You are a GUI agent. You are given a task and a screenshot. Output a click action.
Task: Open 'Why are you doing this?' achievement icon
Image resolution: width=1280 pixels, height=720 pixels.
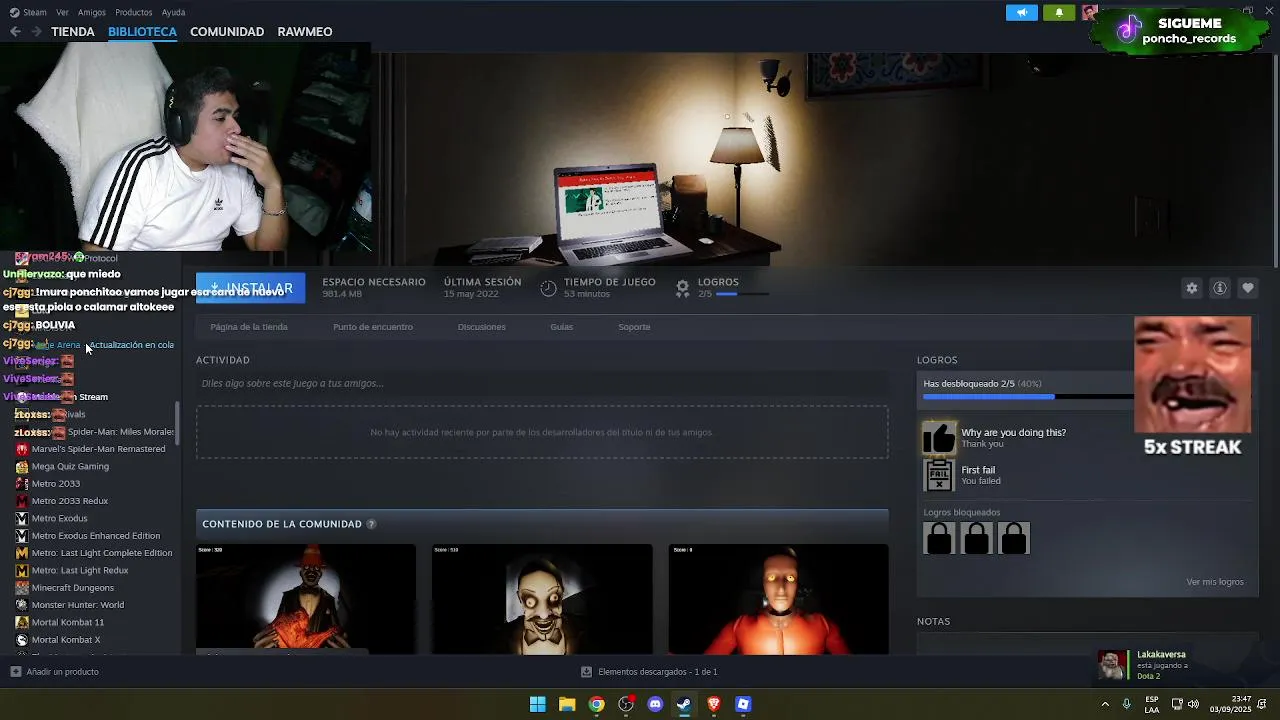[x=939, y=437]
